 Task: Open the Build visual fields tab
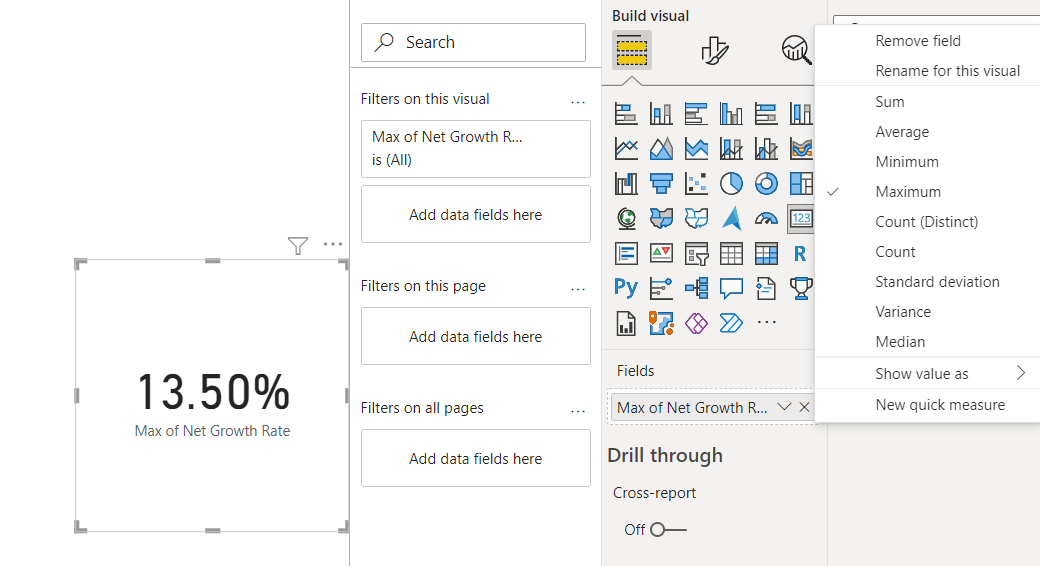tap(631, 50)
